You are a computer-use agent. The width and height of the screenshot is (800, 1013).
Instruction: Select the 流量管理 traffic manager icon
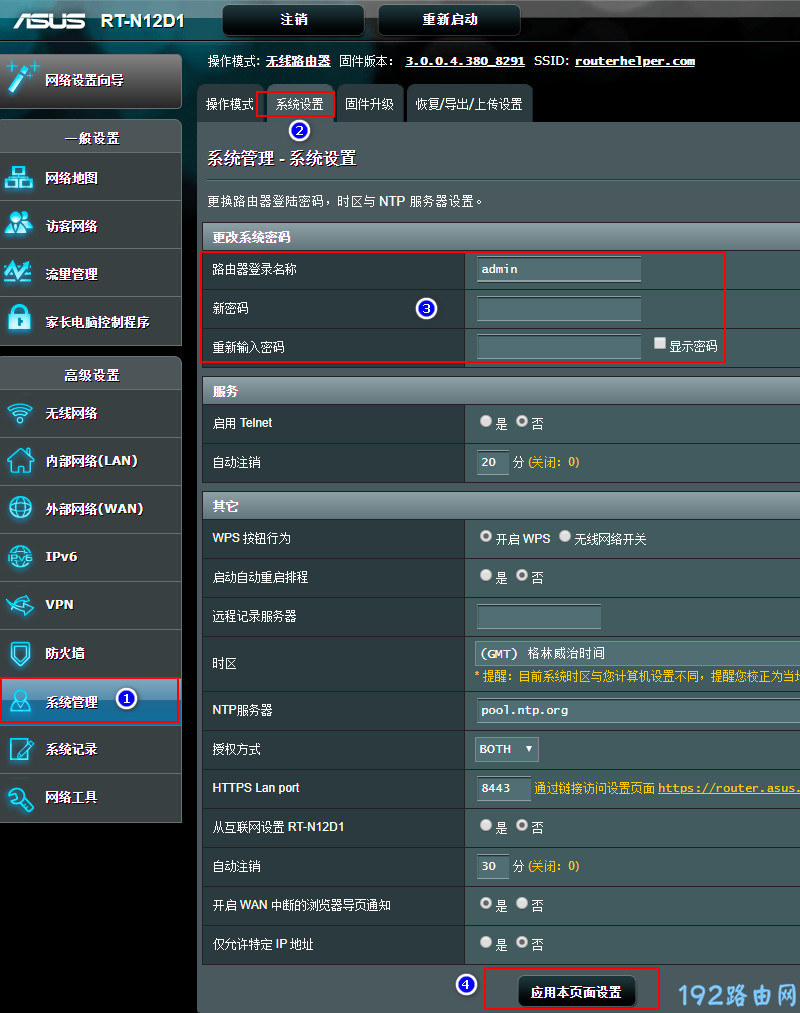tap(20, 273)
